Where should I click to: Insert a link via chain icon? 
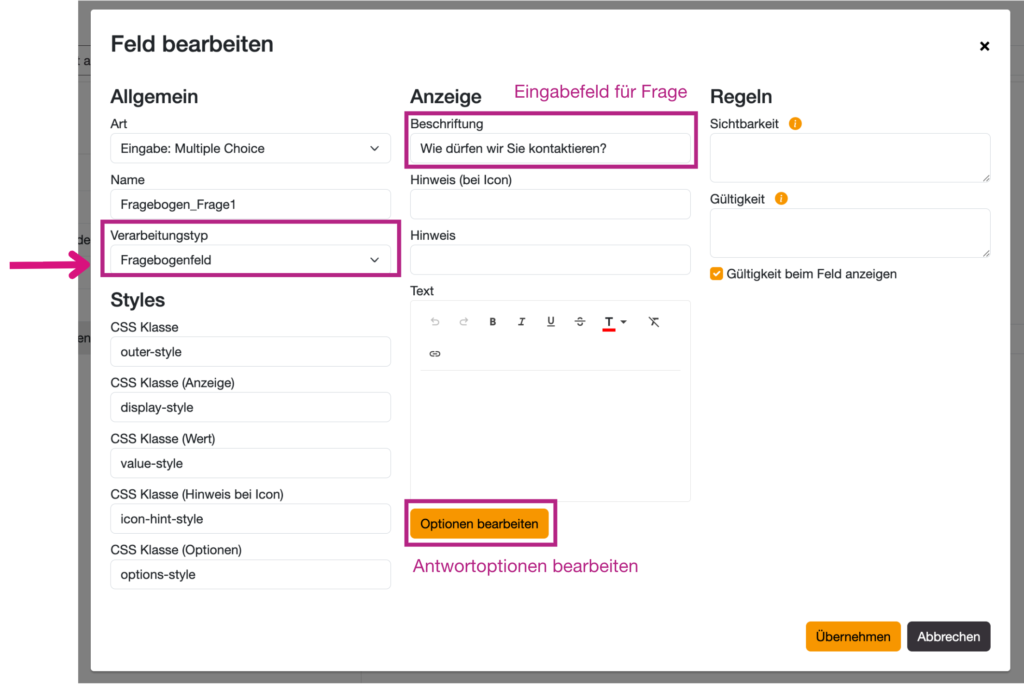click(435, 354)
